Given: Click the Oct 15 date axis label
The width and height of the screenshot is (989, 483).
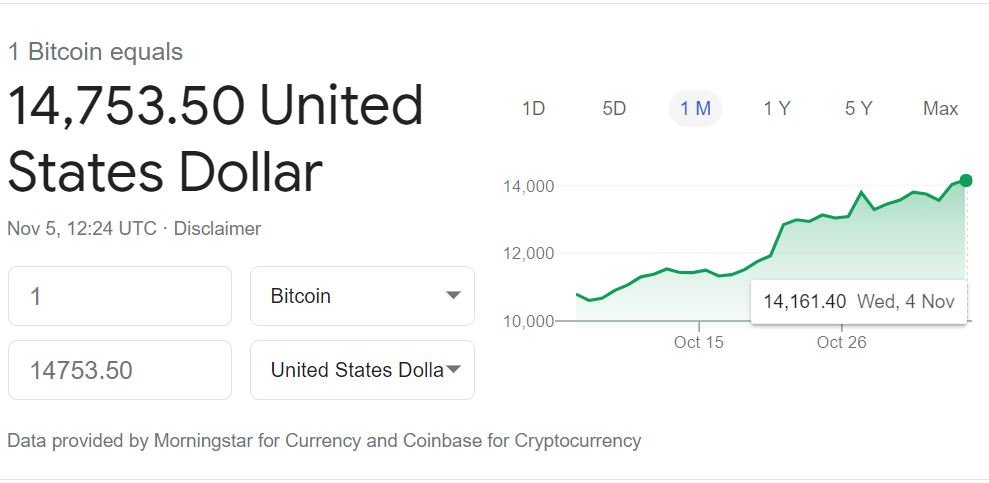Looking at the screenshot, I should 698,342.
